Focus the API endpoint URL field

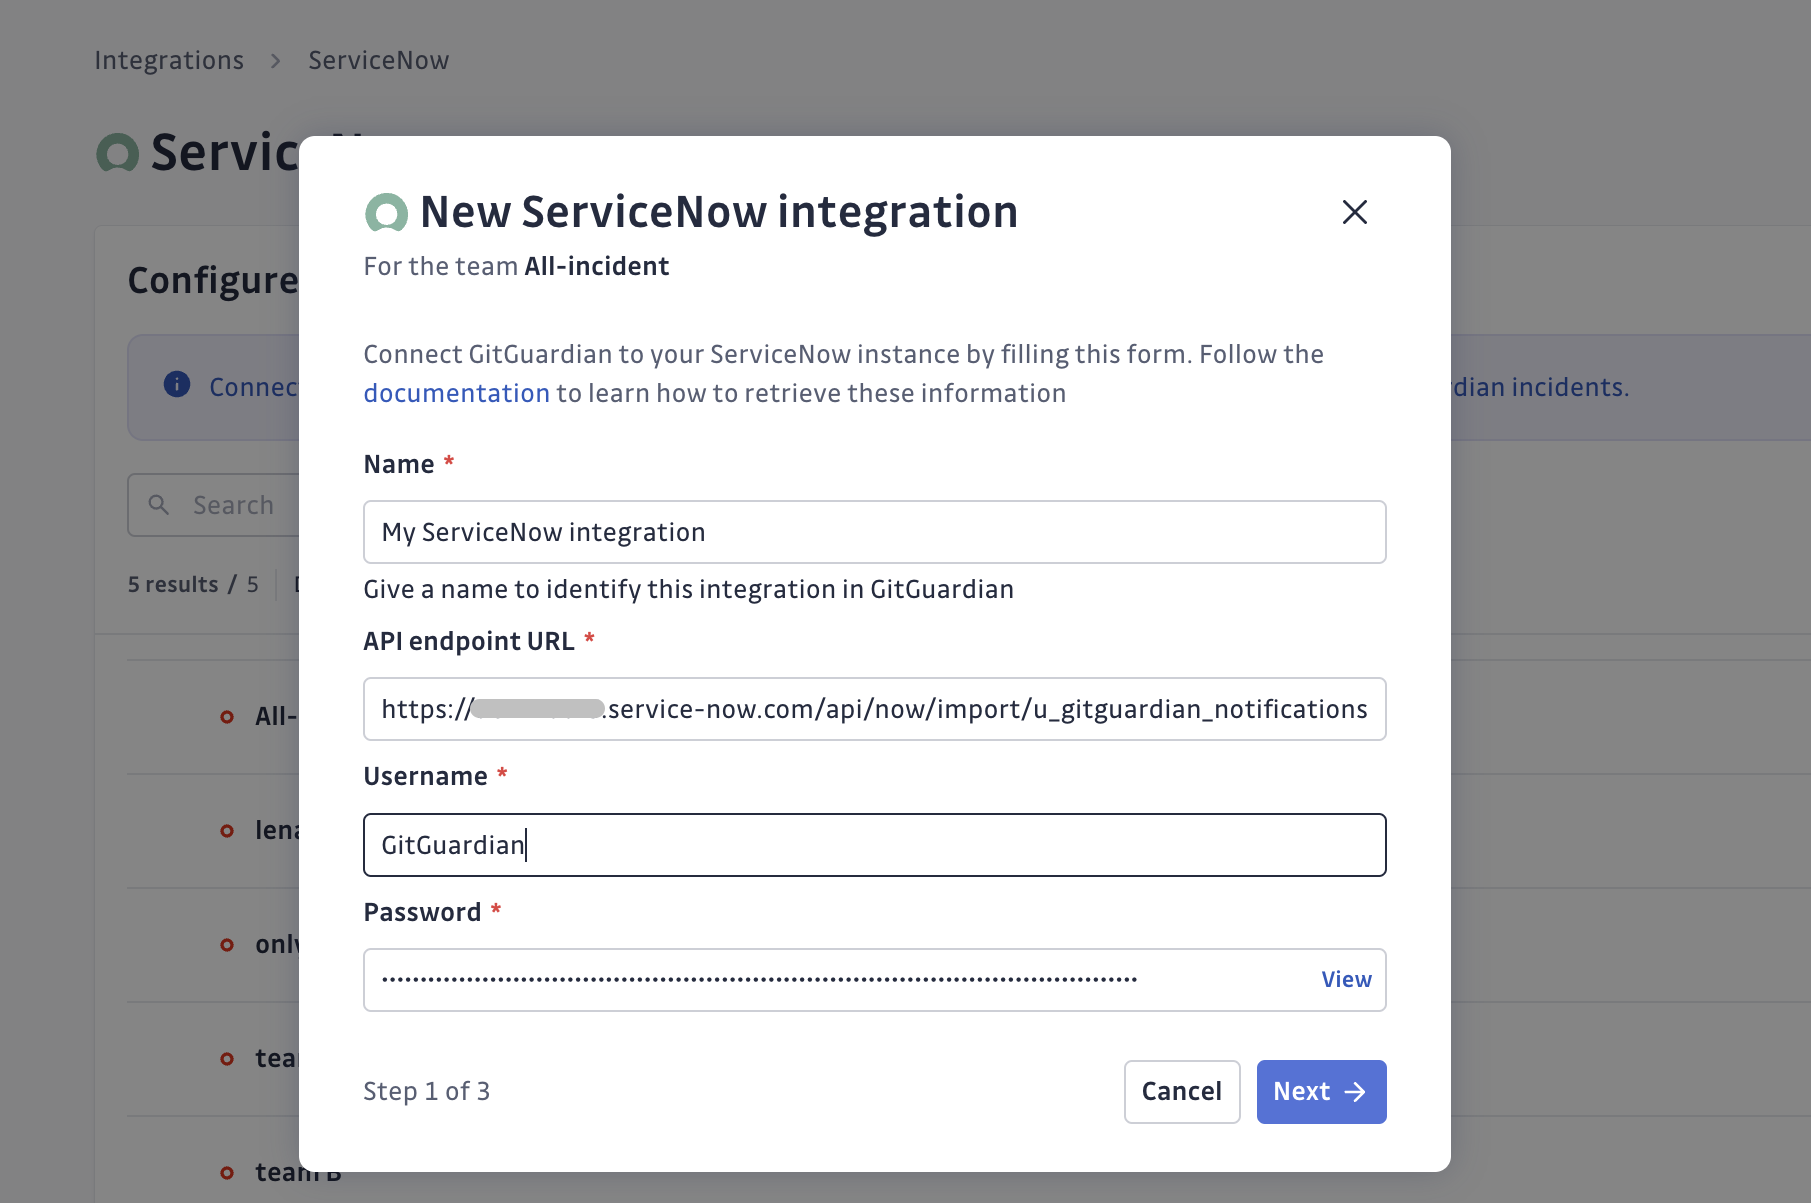(874, 709)
